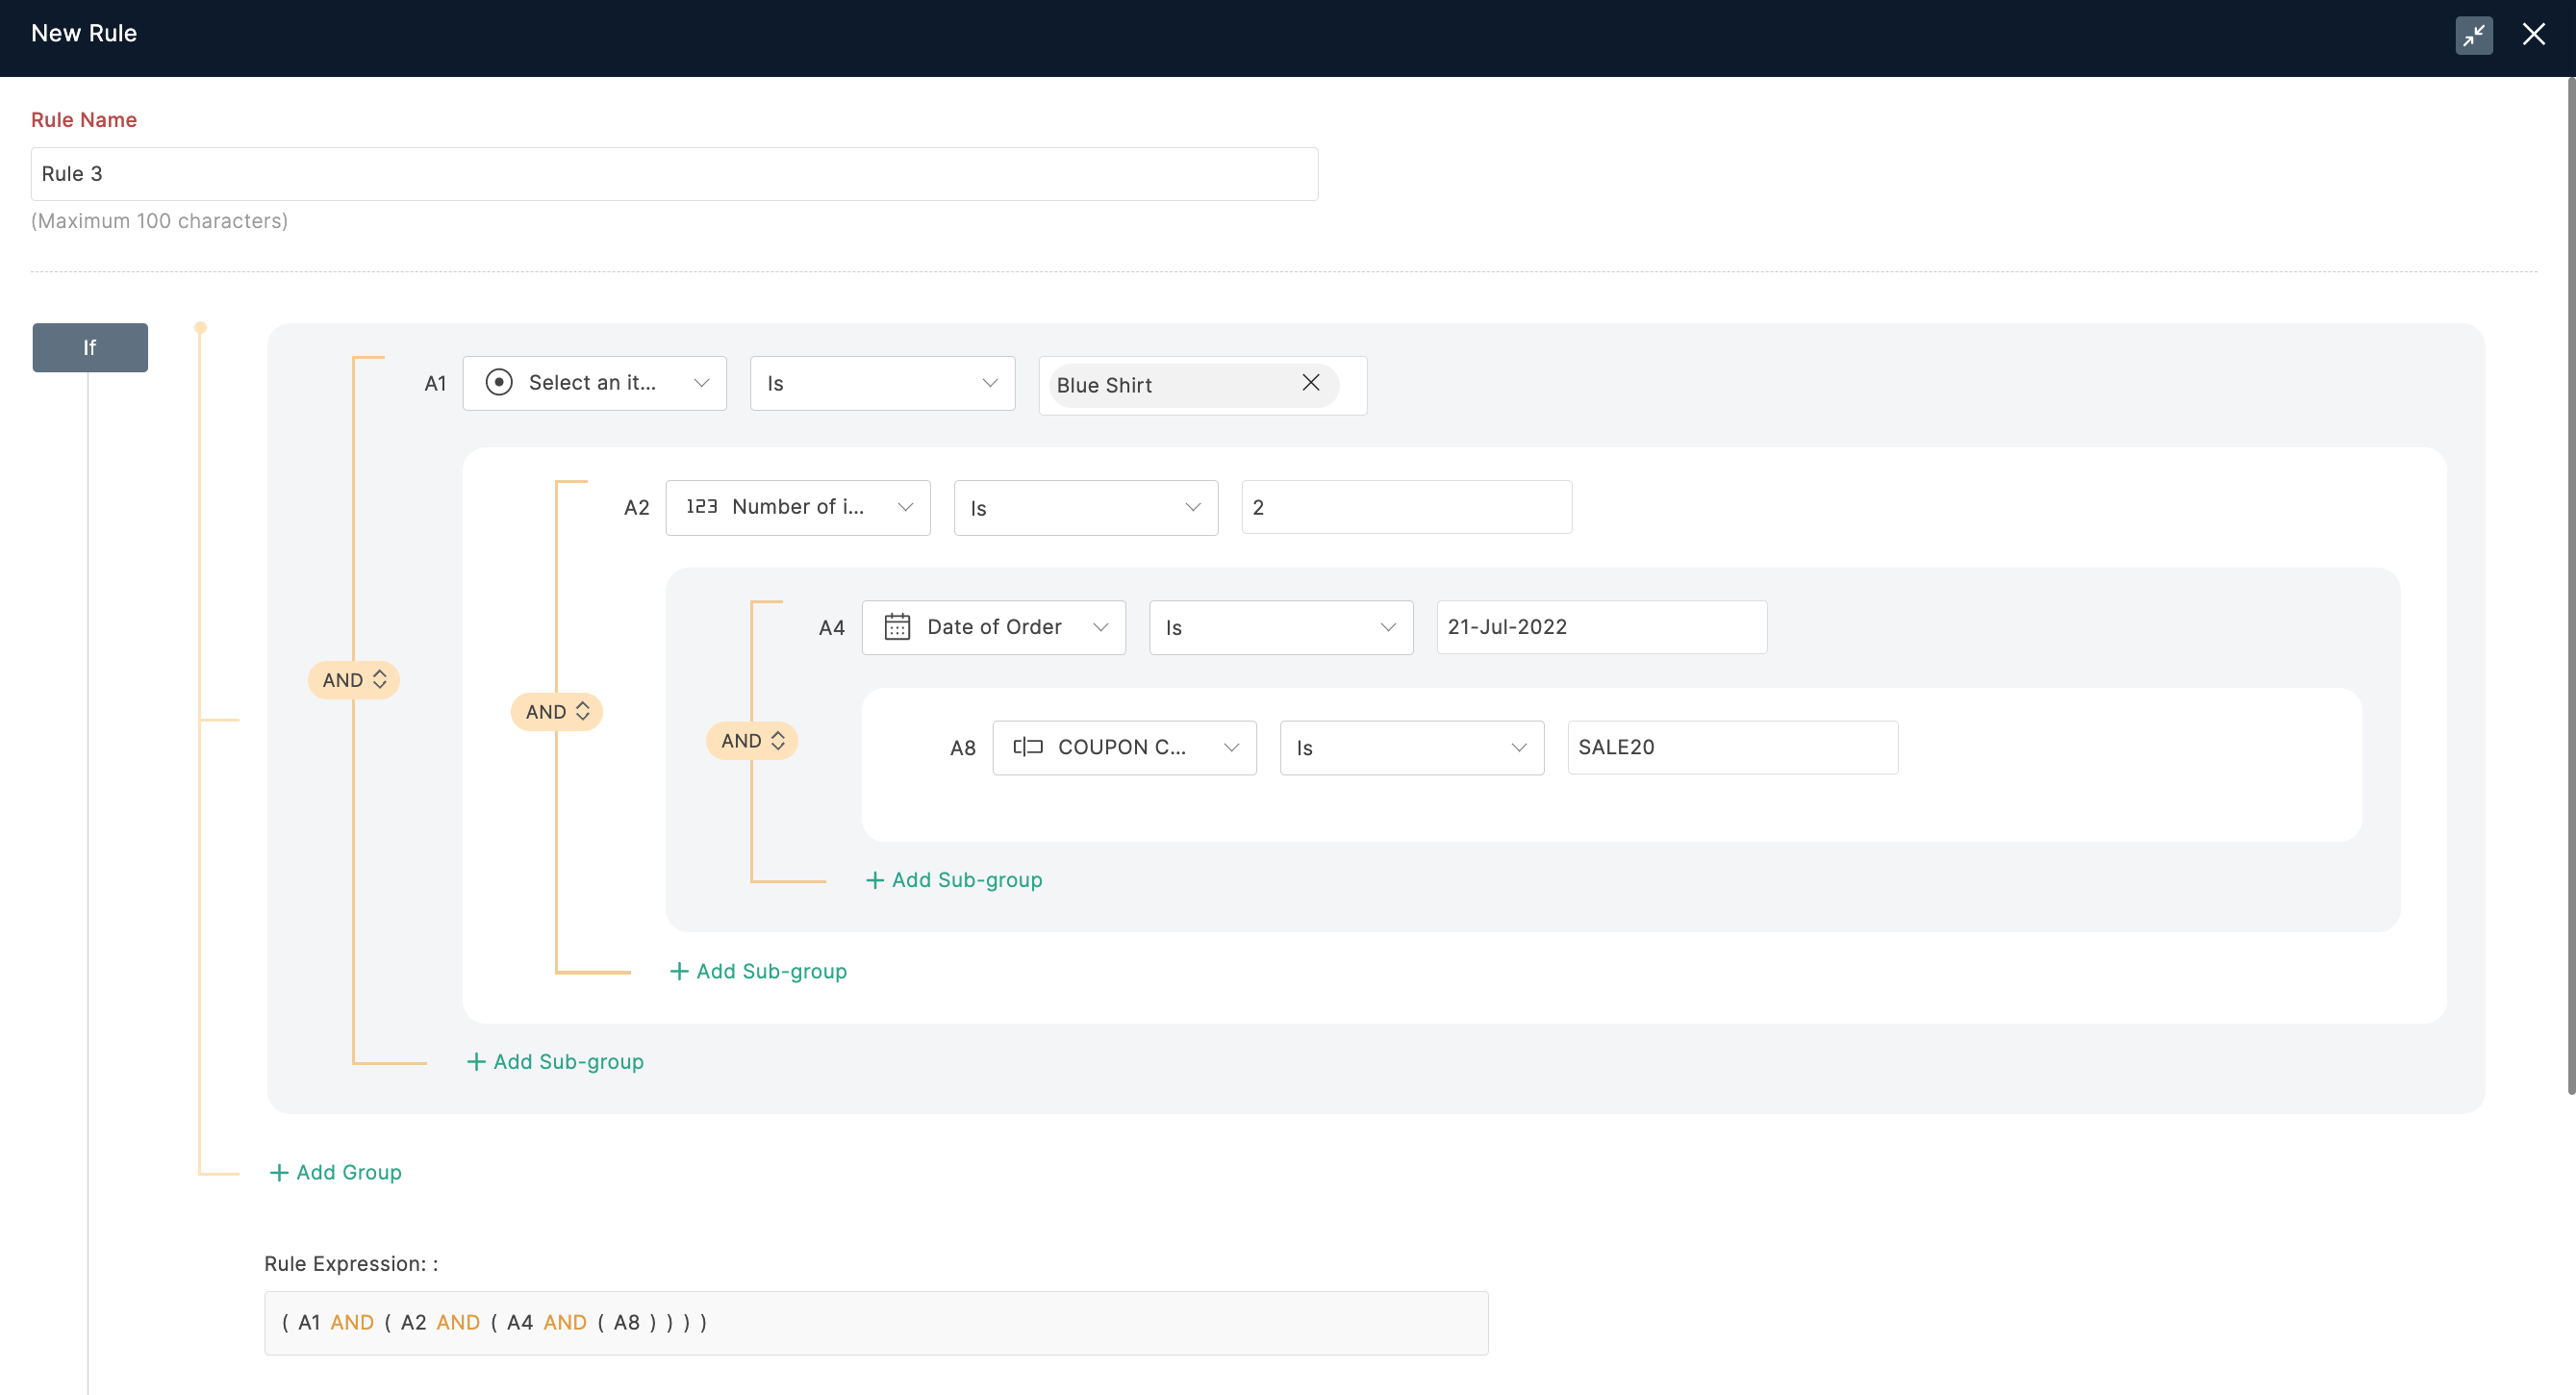Toggle the AND operator beside A4 group

(752, 741)
